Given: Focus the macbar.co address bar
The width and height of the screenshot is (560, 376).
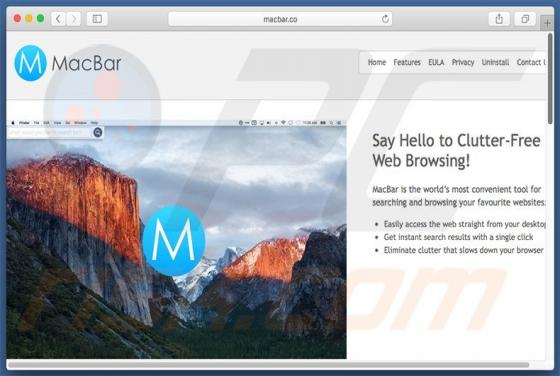Looking at the screenshot, I should pyautogui.click(x=280, y=19).
